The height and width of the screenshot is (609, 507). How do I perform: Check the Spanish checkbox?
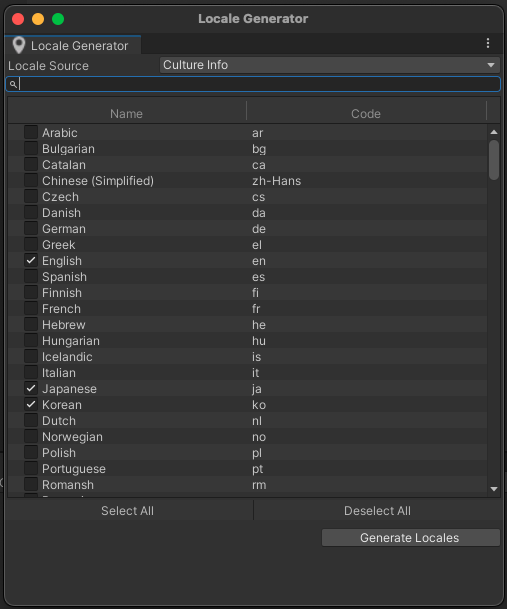31,276
